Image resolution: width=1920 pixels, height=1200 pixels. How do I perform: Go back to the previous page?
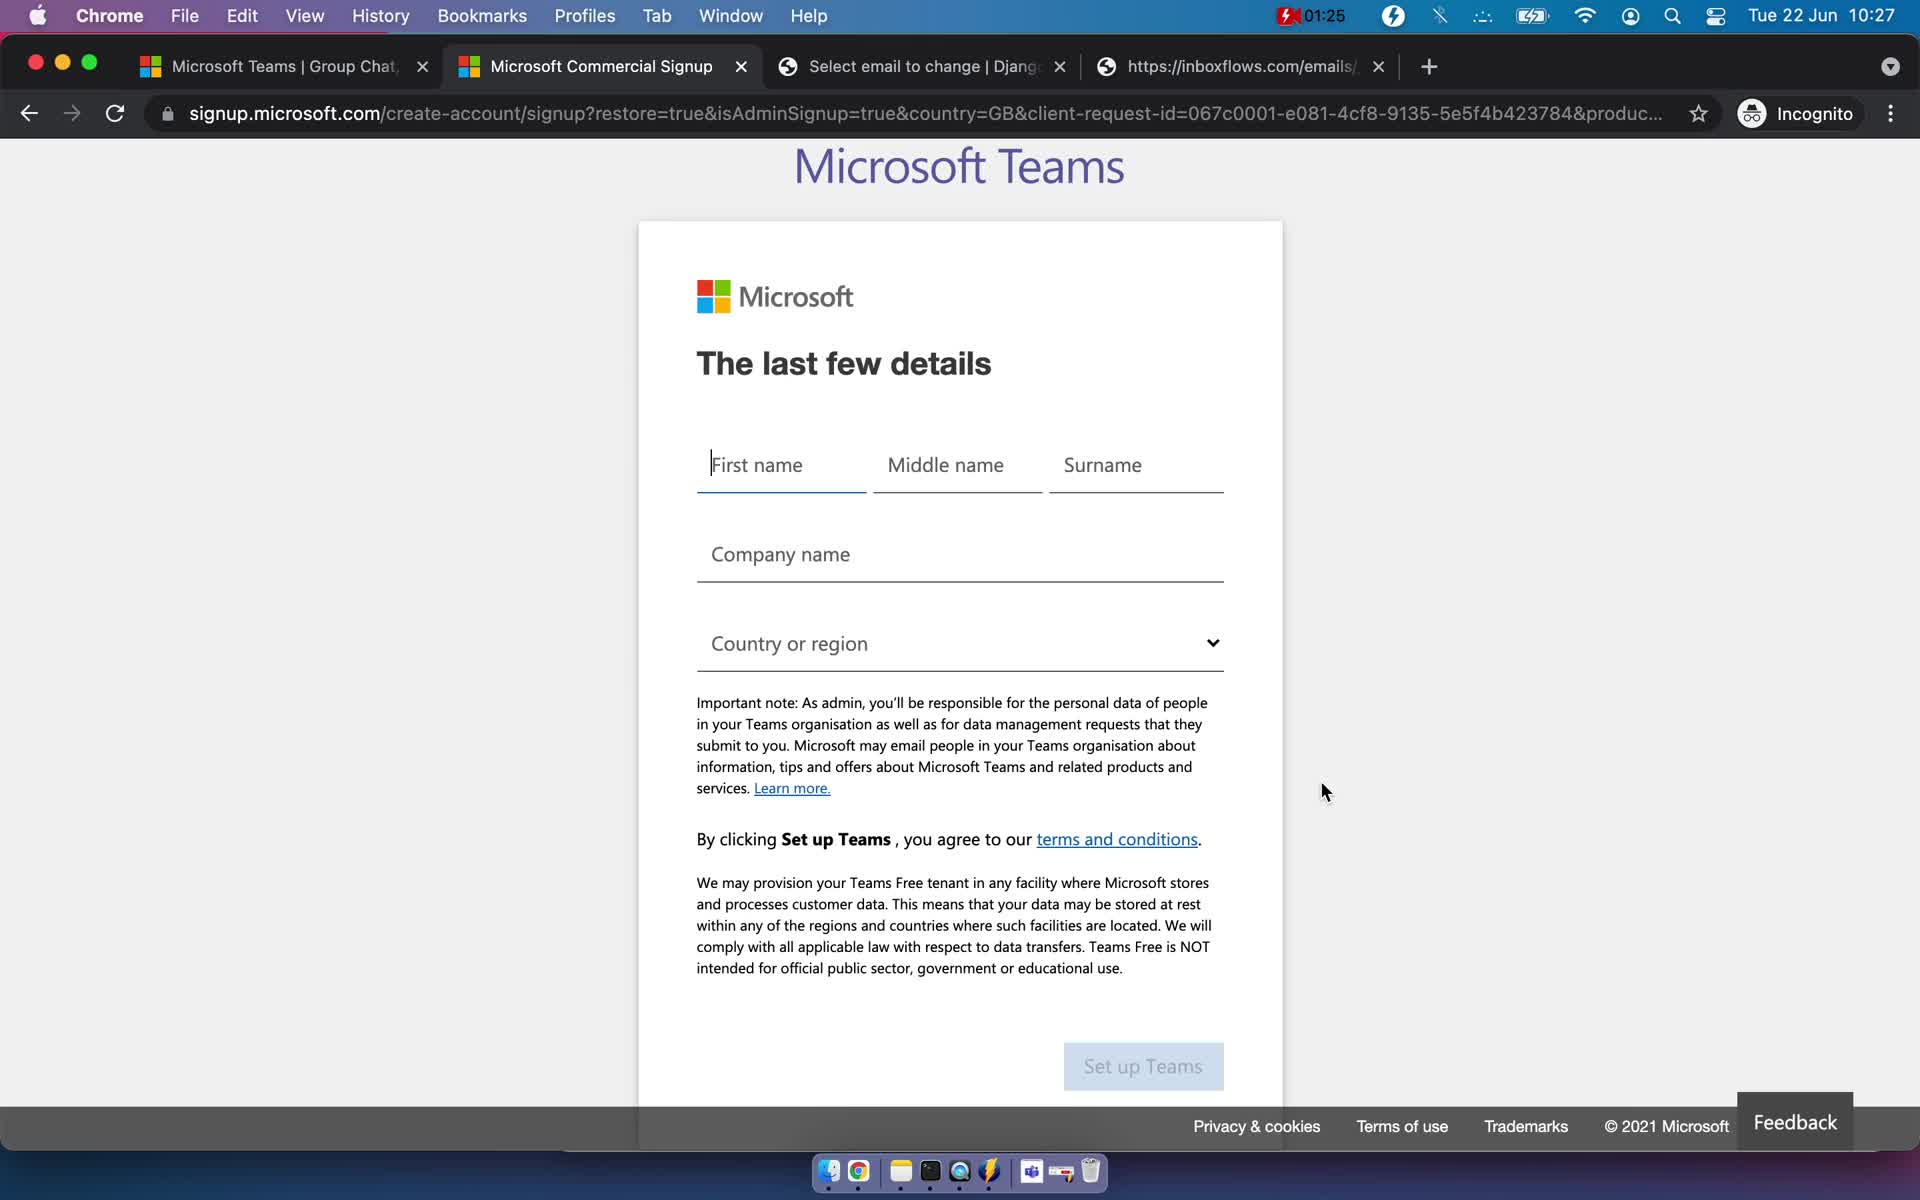[x=29, y=114]
